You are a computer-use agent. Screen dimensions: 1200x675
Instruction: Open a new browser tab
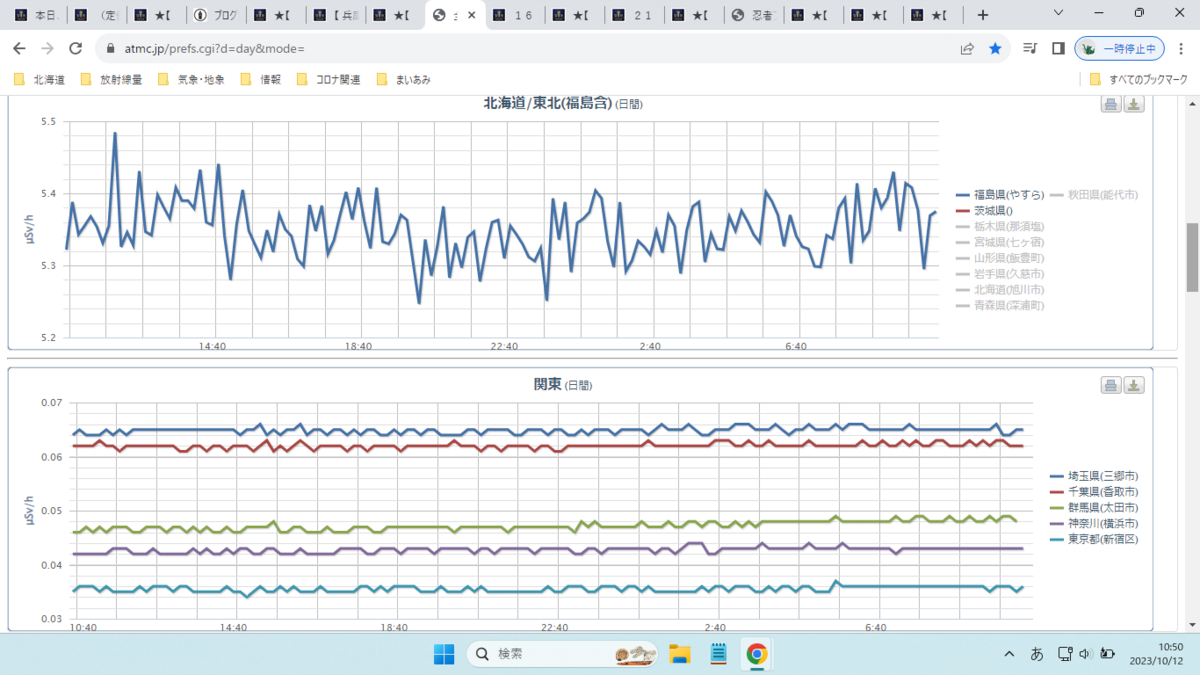point(983,15)
